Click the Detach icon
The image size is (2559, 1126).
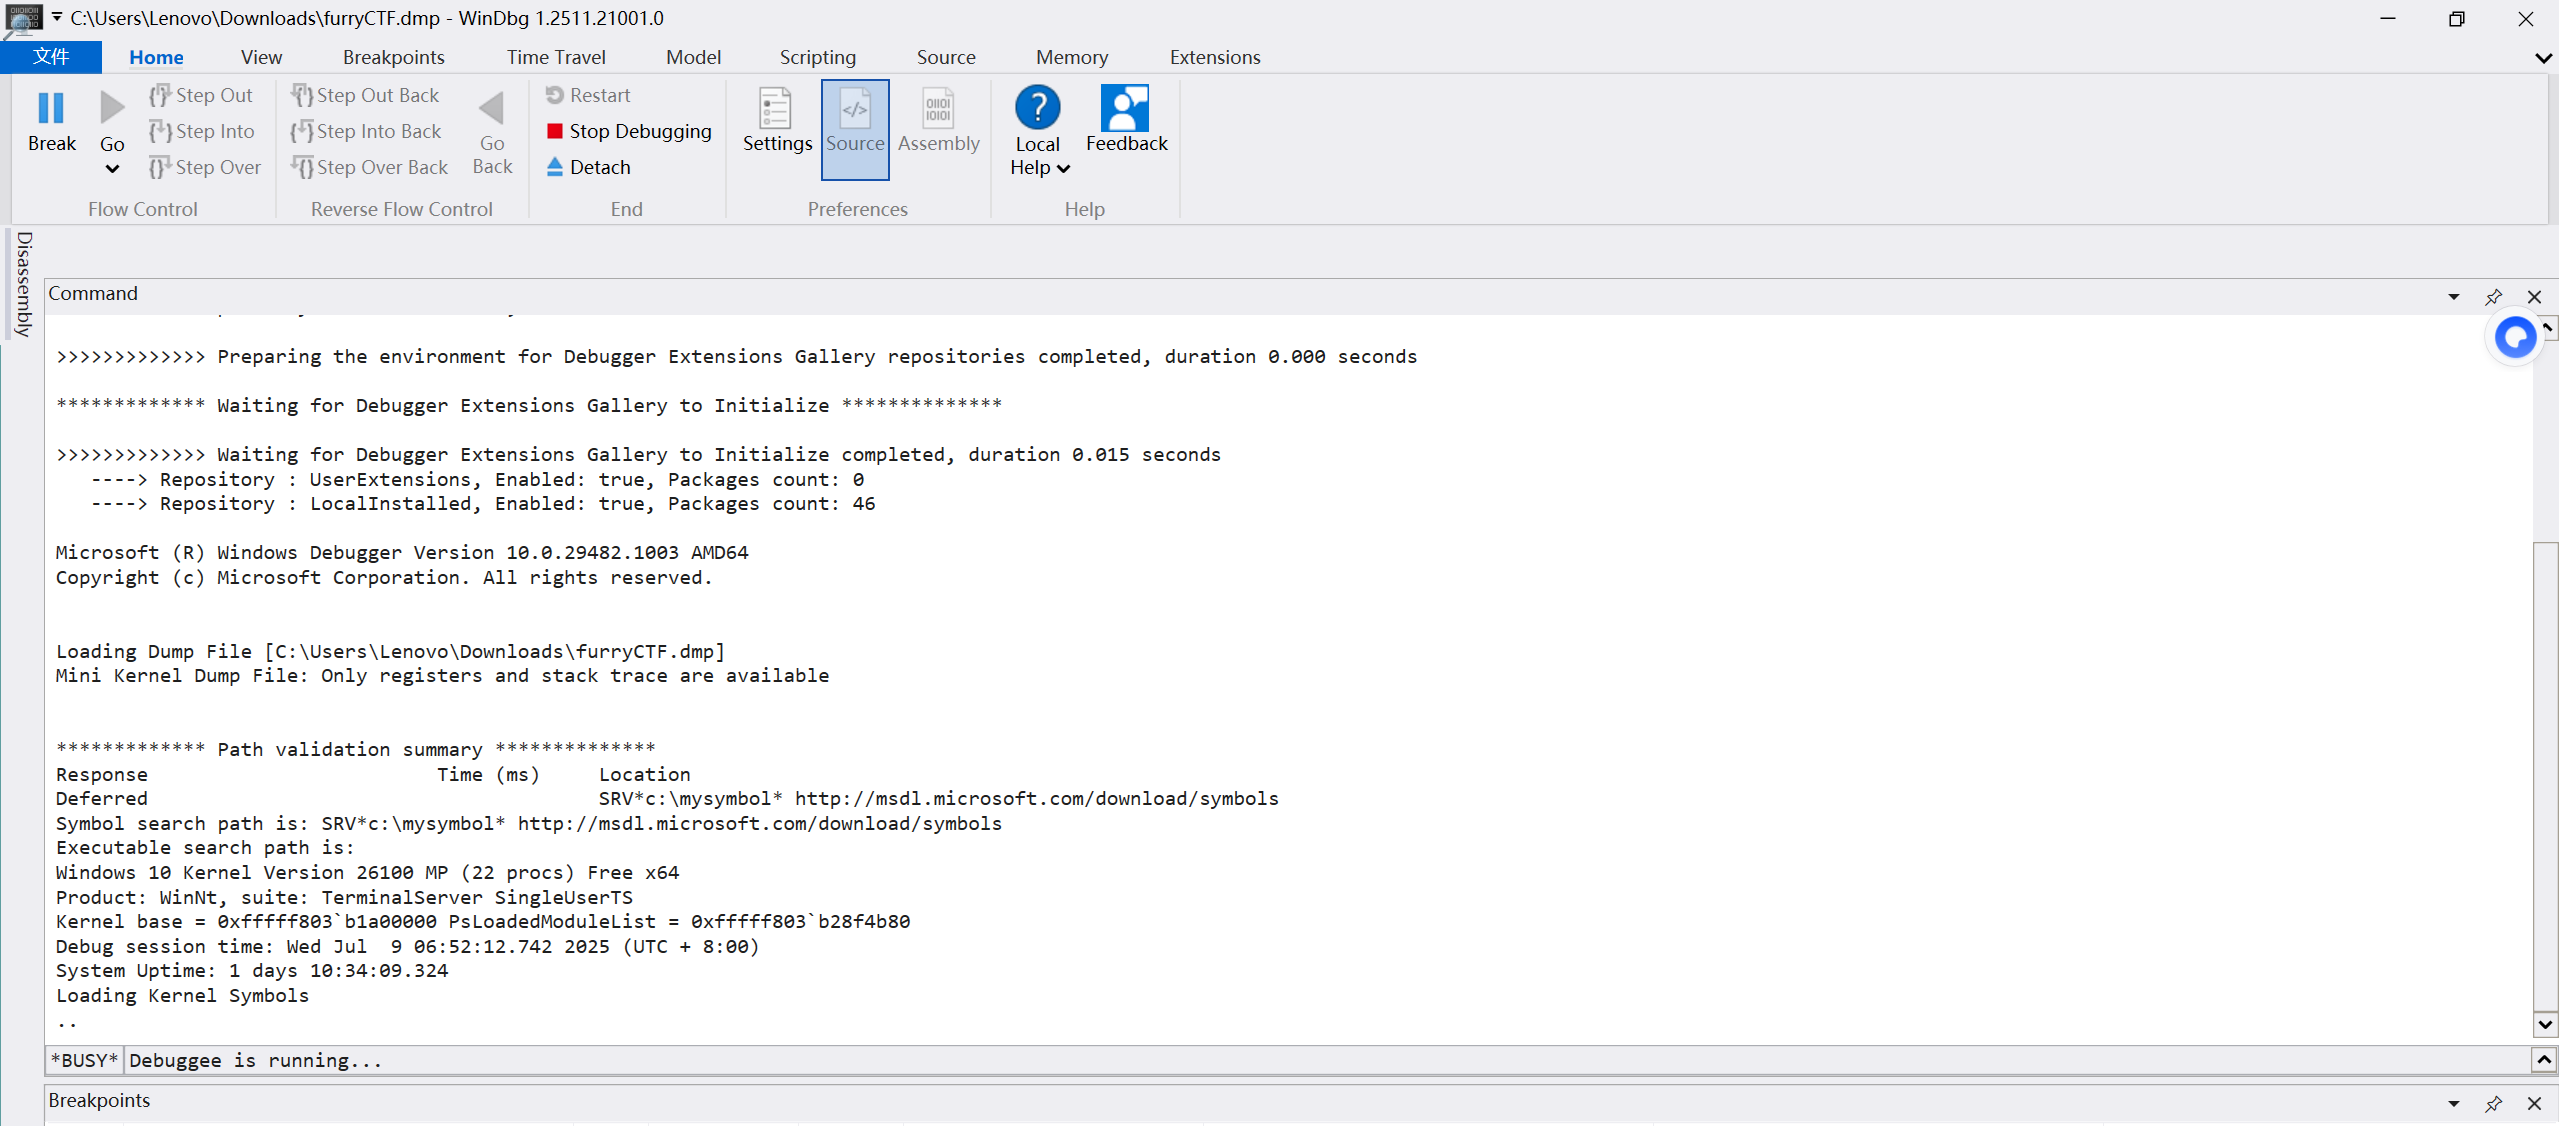(x=555, y=167)
